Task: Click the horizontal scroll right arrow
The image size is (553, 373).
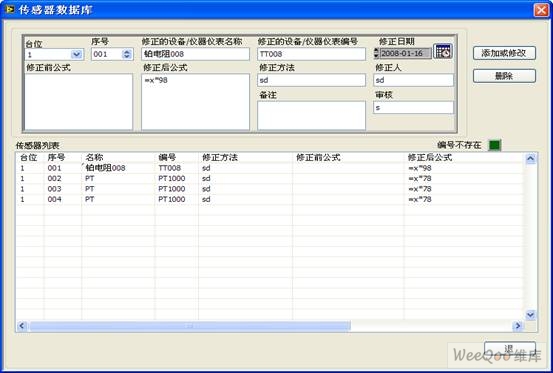Action: tap(517, 326)
